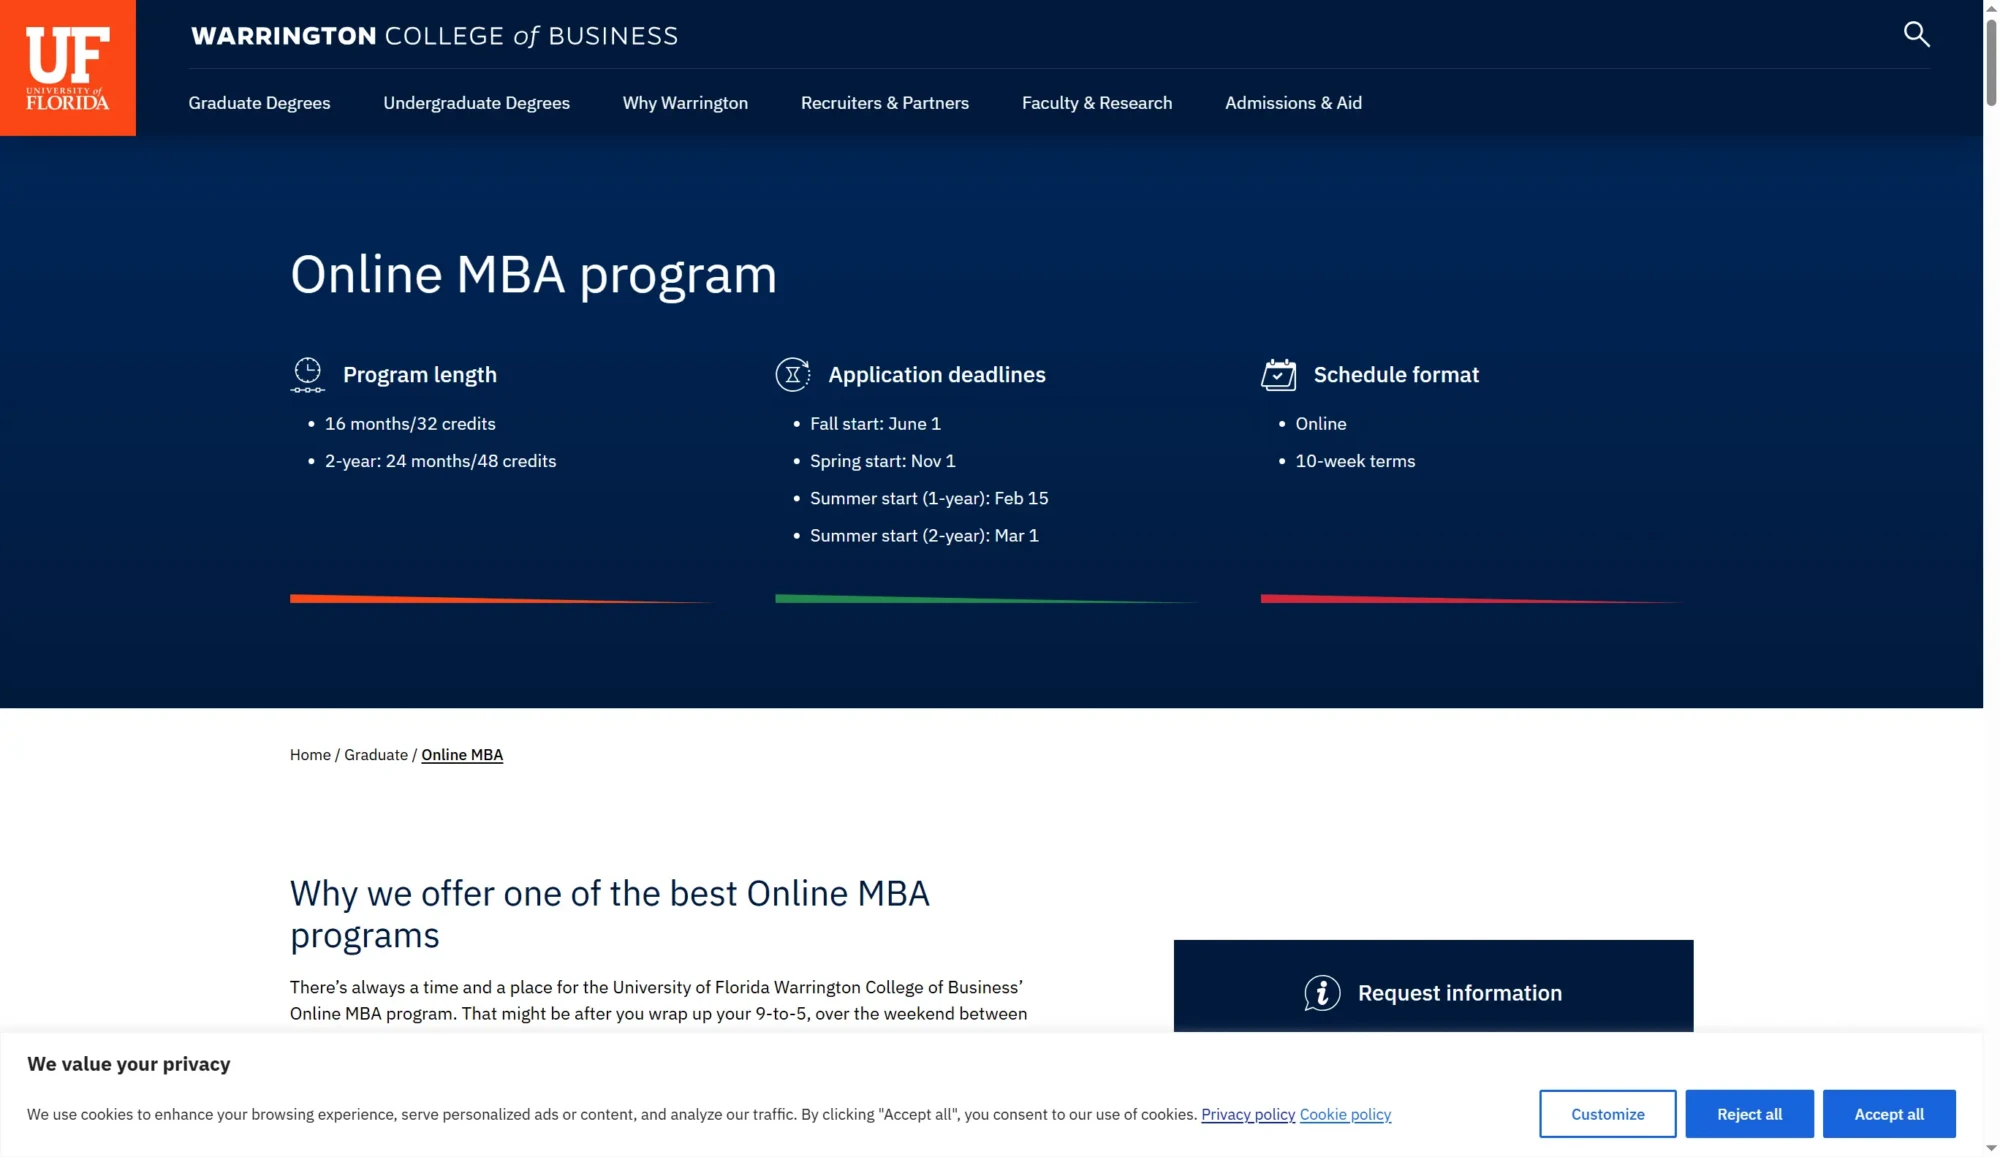Click Warrington College of Business title
2000x1157 pixels.
(x=435, y=36)
